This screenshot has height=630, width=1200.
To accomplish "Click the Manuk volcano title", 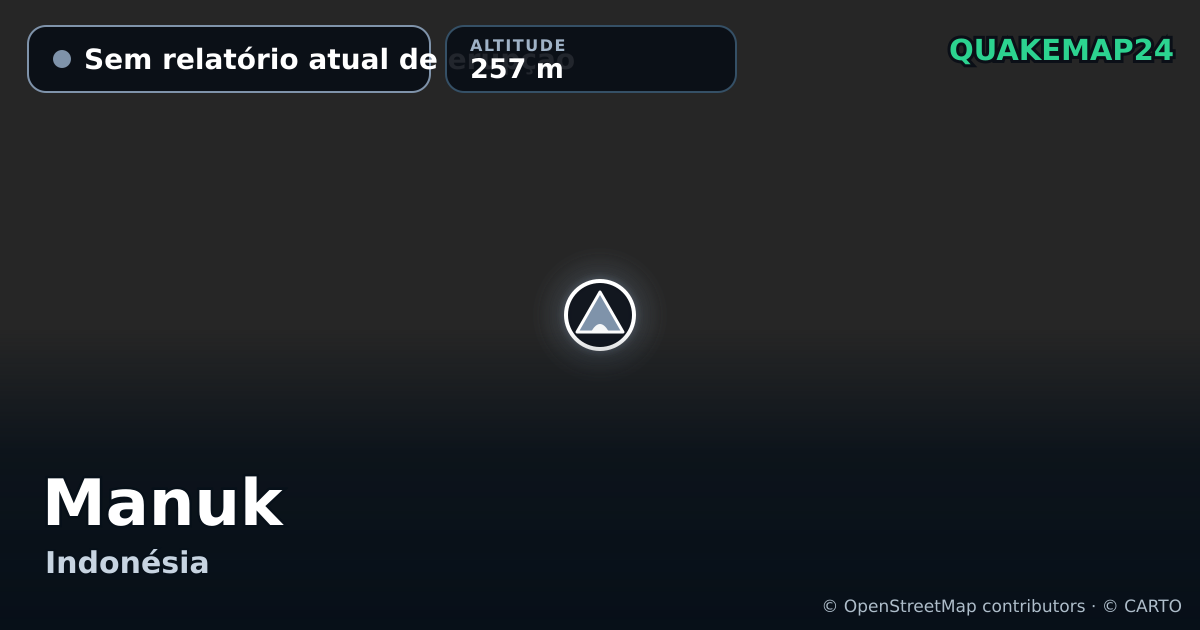I will click(163, 503).
